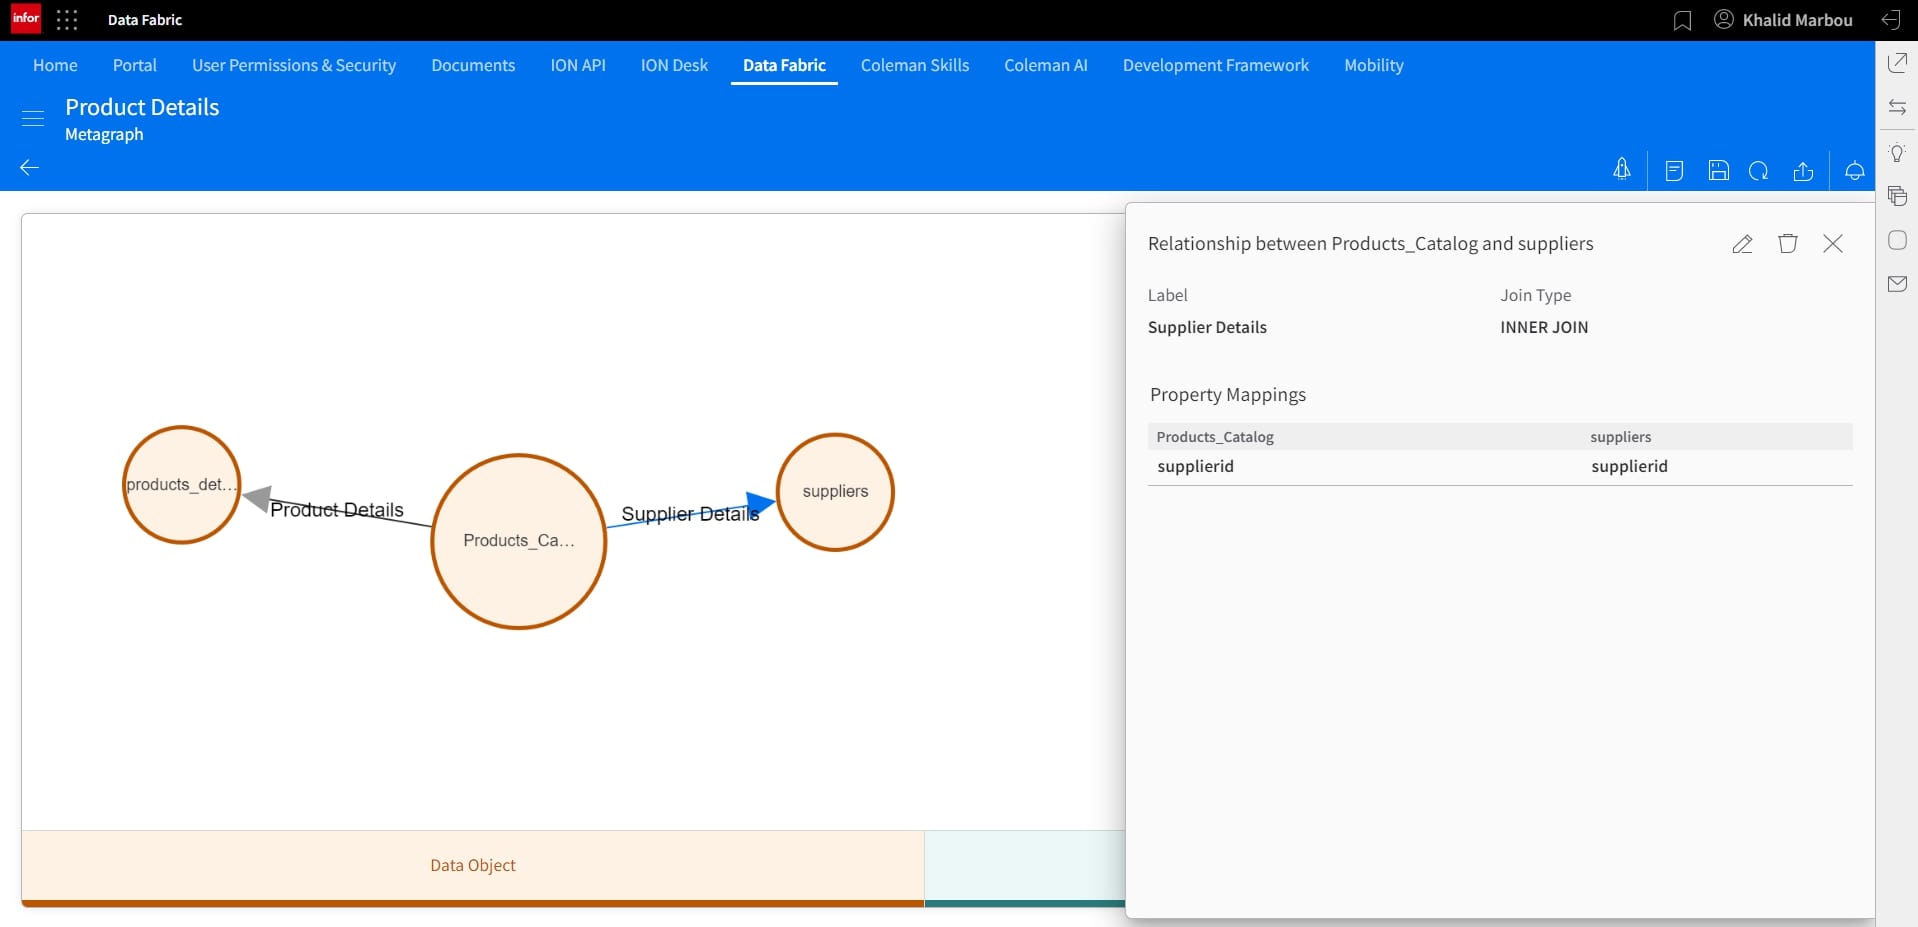Click the supplierid value under Products_Catalog
The height and width of the screenshot is (927, 1918).
pos(1195,466)
